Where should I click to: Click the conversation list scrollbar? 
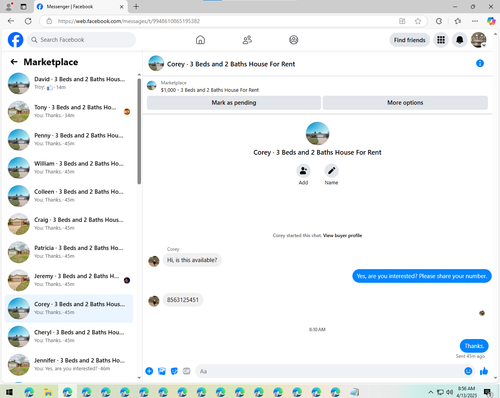(x=139, y=131)
